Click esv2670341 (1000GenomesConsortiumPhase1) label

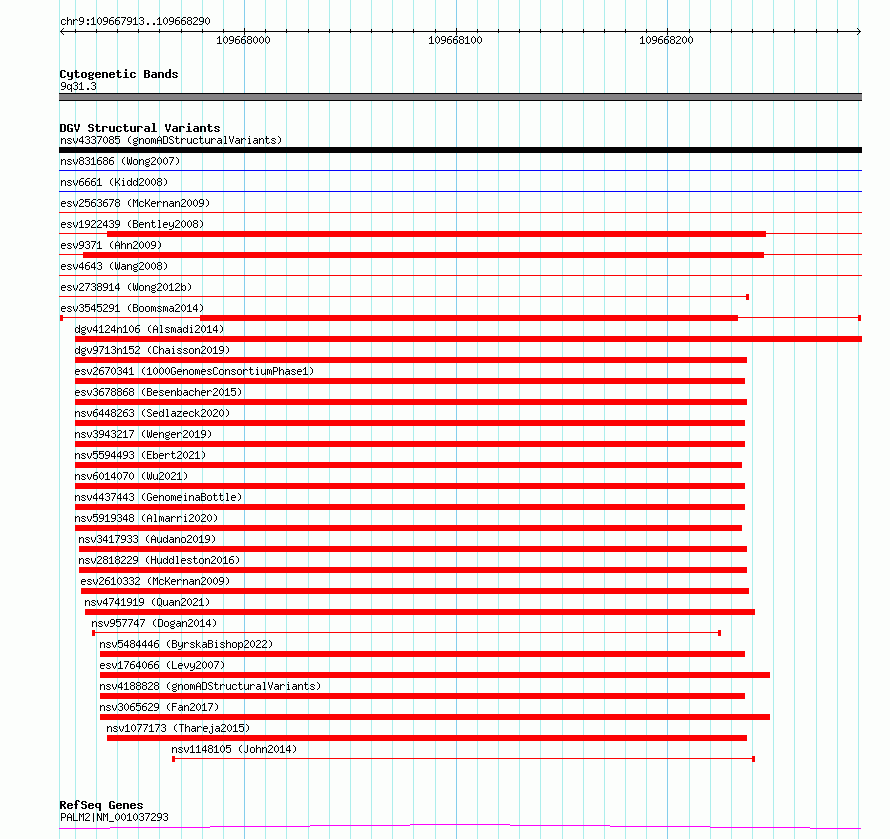pos(194,371)
